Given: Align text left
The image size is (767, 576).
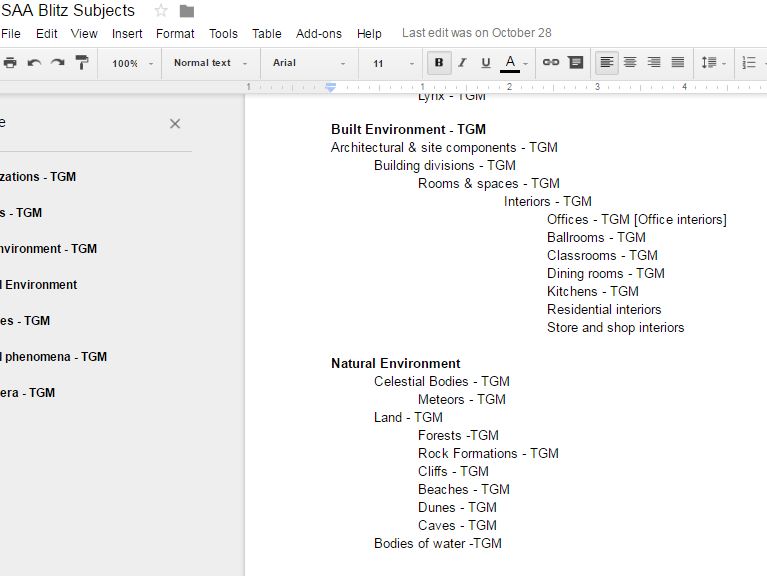Looking at the screenshot, I should click(x=607, y=62).
